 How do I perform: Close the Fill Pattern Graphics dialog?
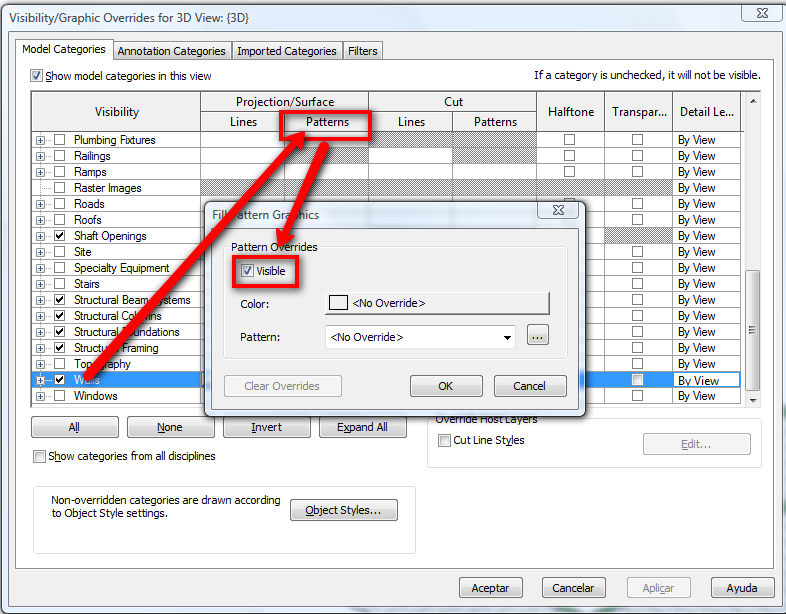[558, 210]
